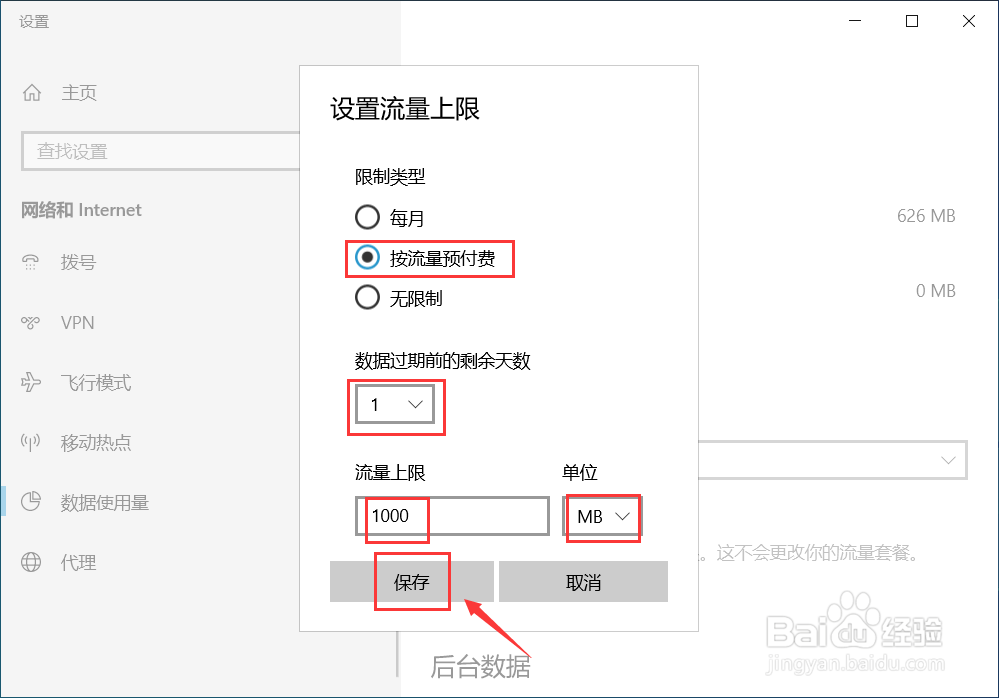This screenshot has height=698, width=999.
Task: Click the proxy globe icon
Action: coord(31,562)
